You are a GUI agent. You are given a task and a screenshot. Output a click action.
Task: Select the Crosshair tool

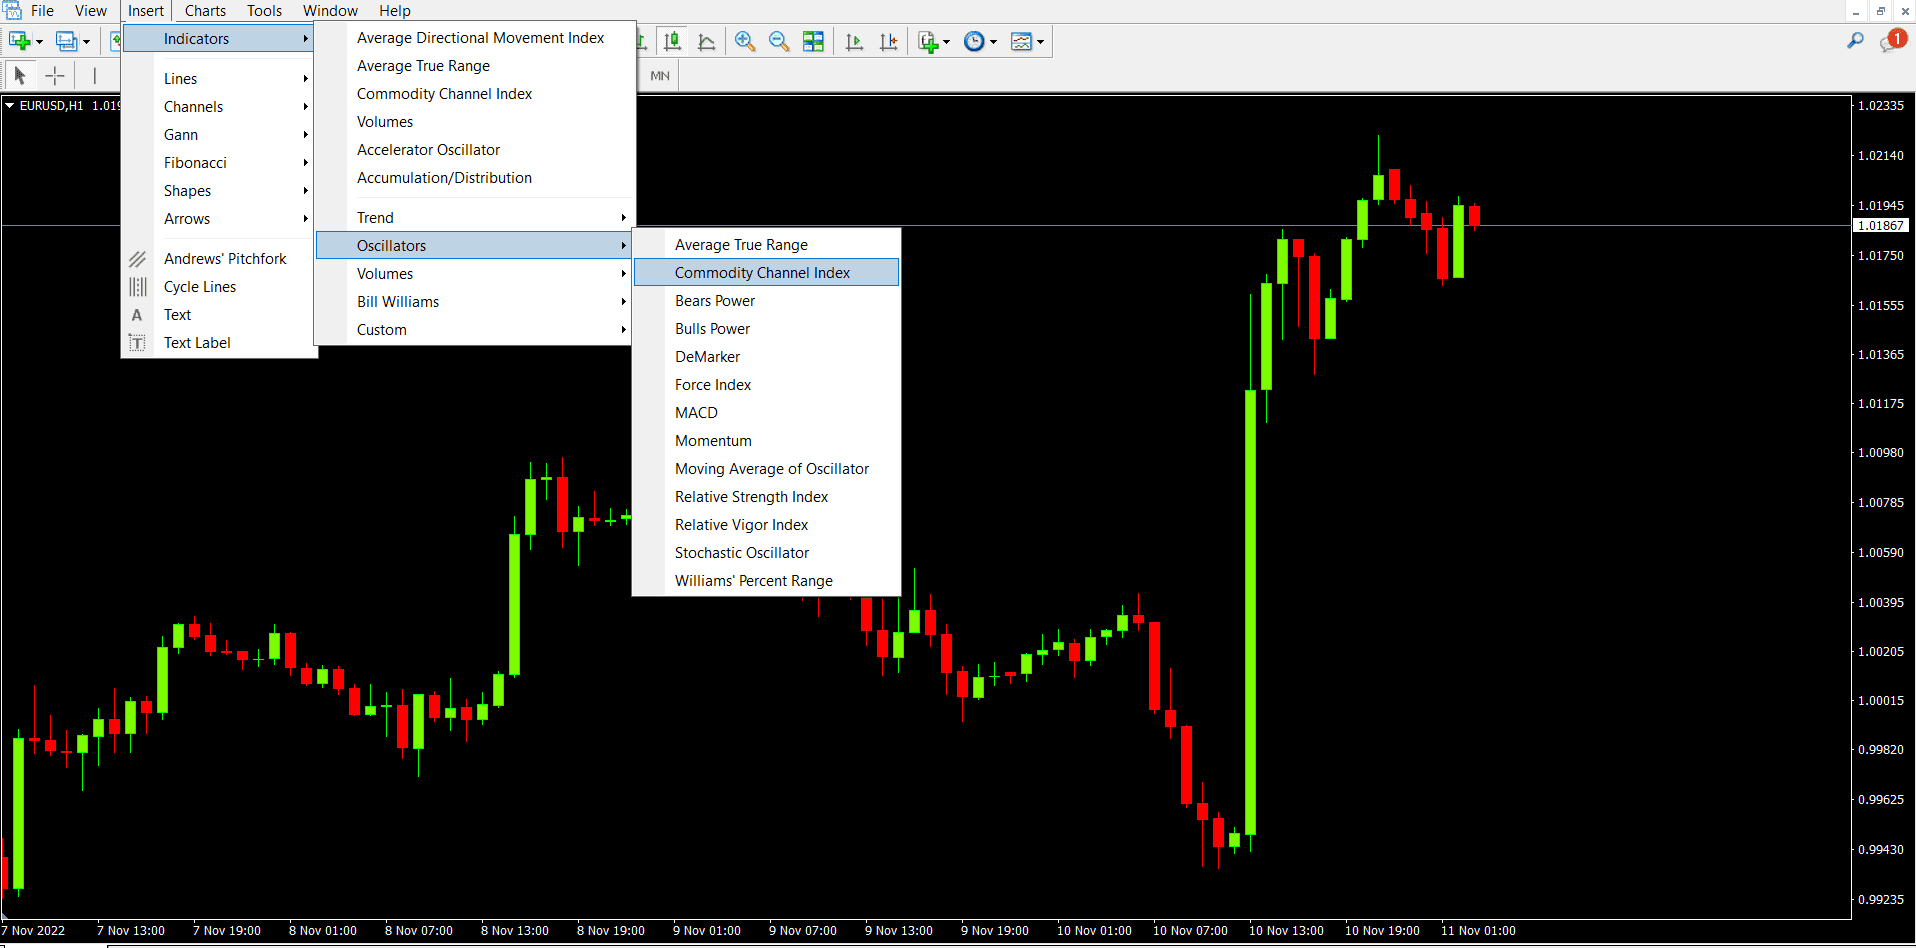point(55,75)
